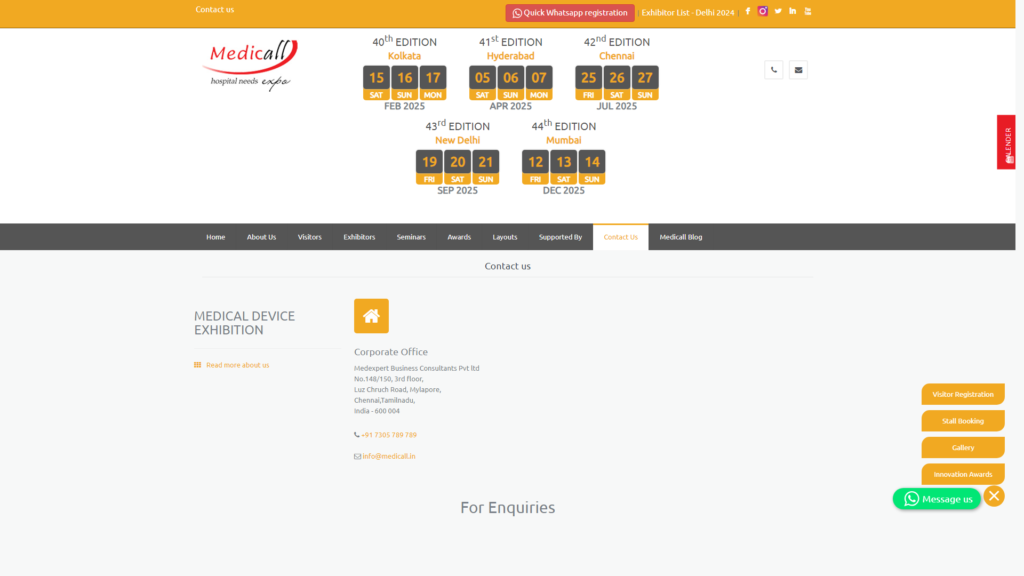
Task: Click the Contact us link in top bar
Action: click(x=214, y=9)
